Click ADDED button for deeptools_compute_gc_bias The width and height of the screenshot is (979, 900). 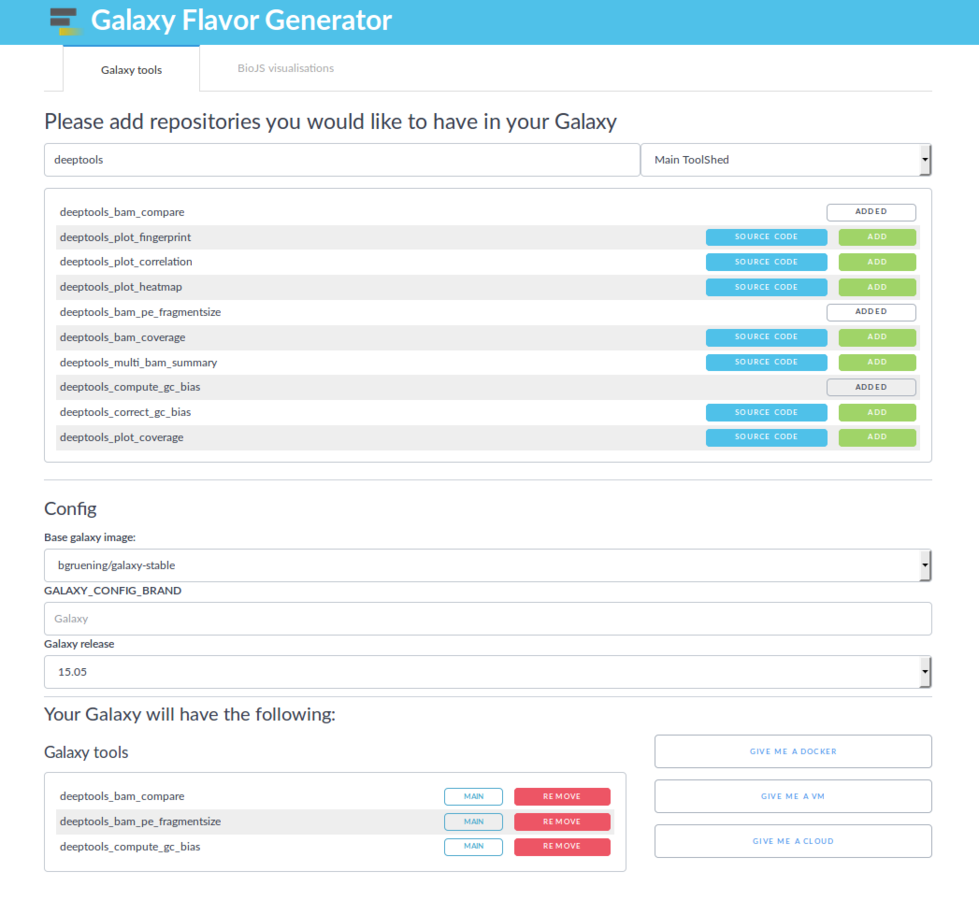tap(871, 387)
